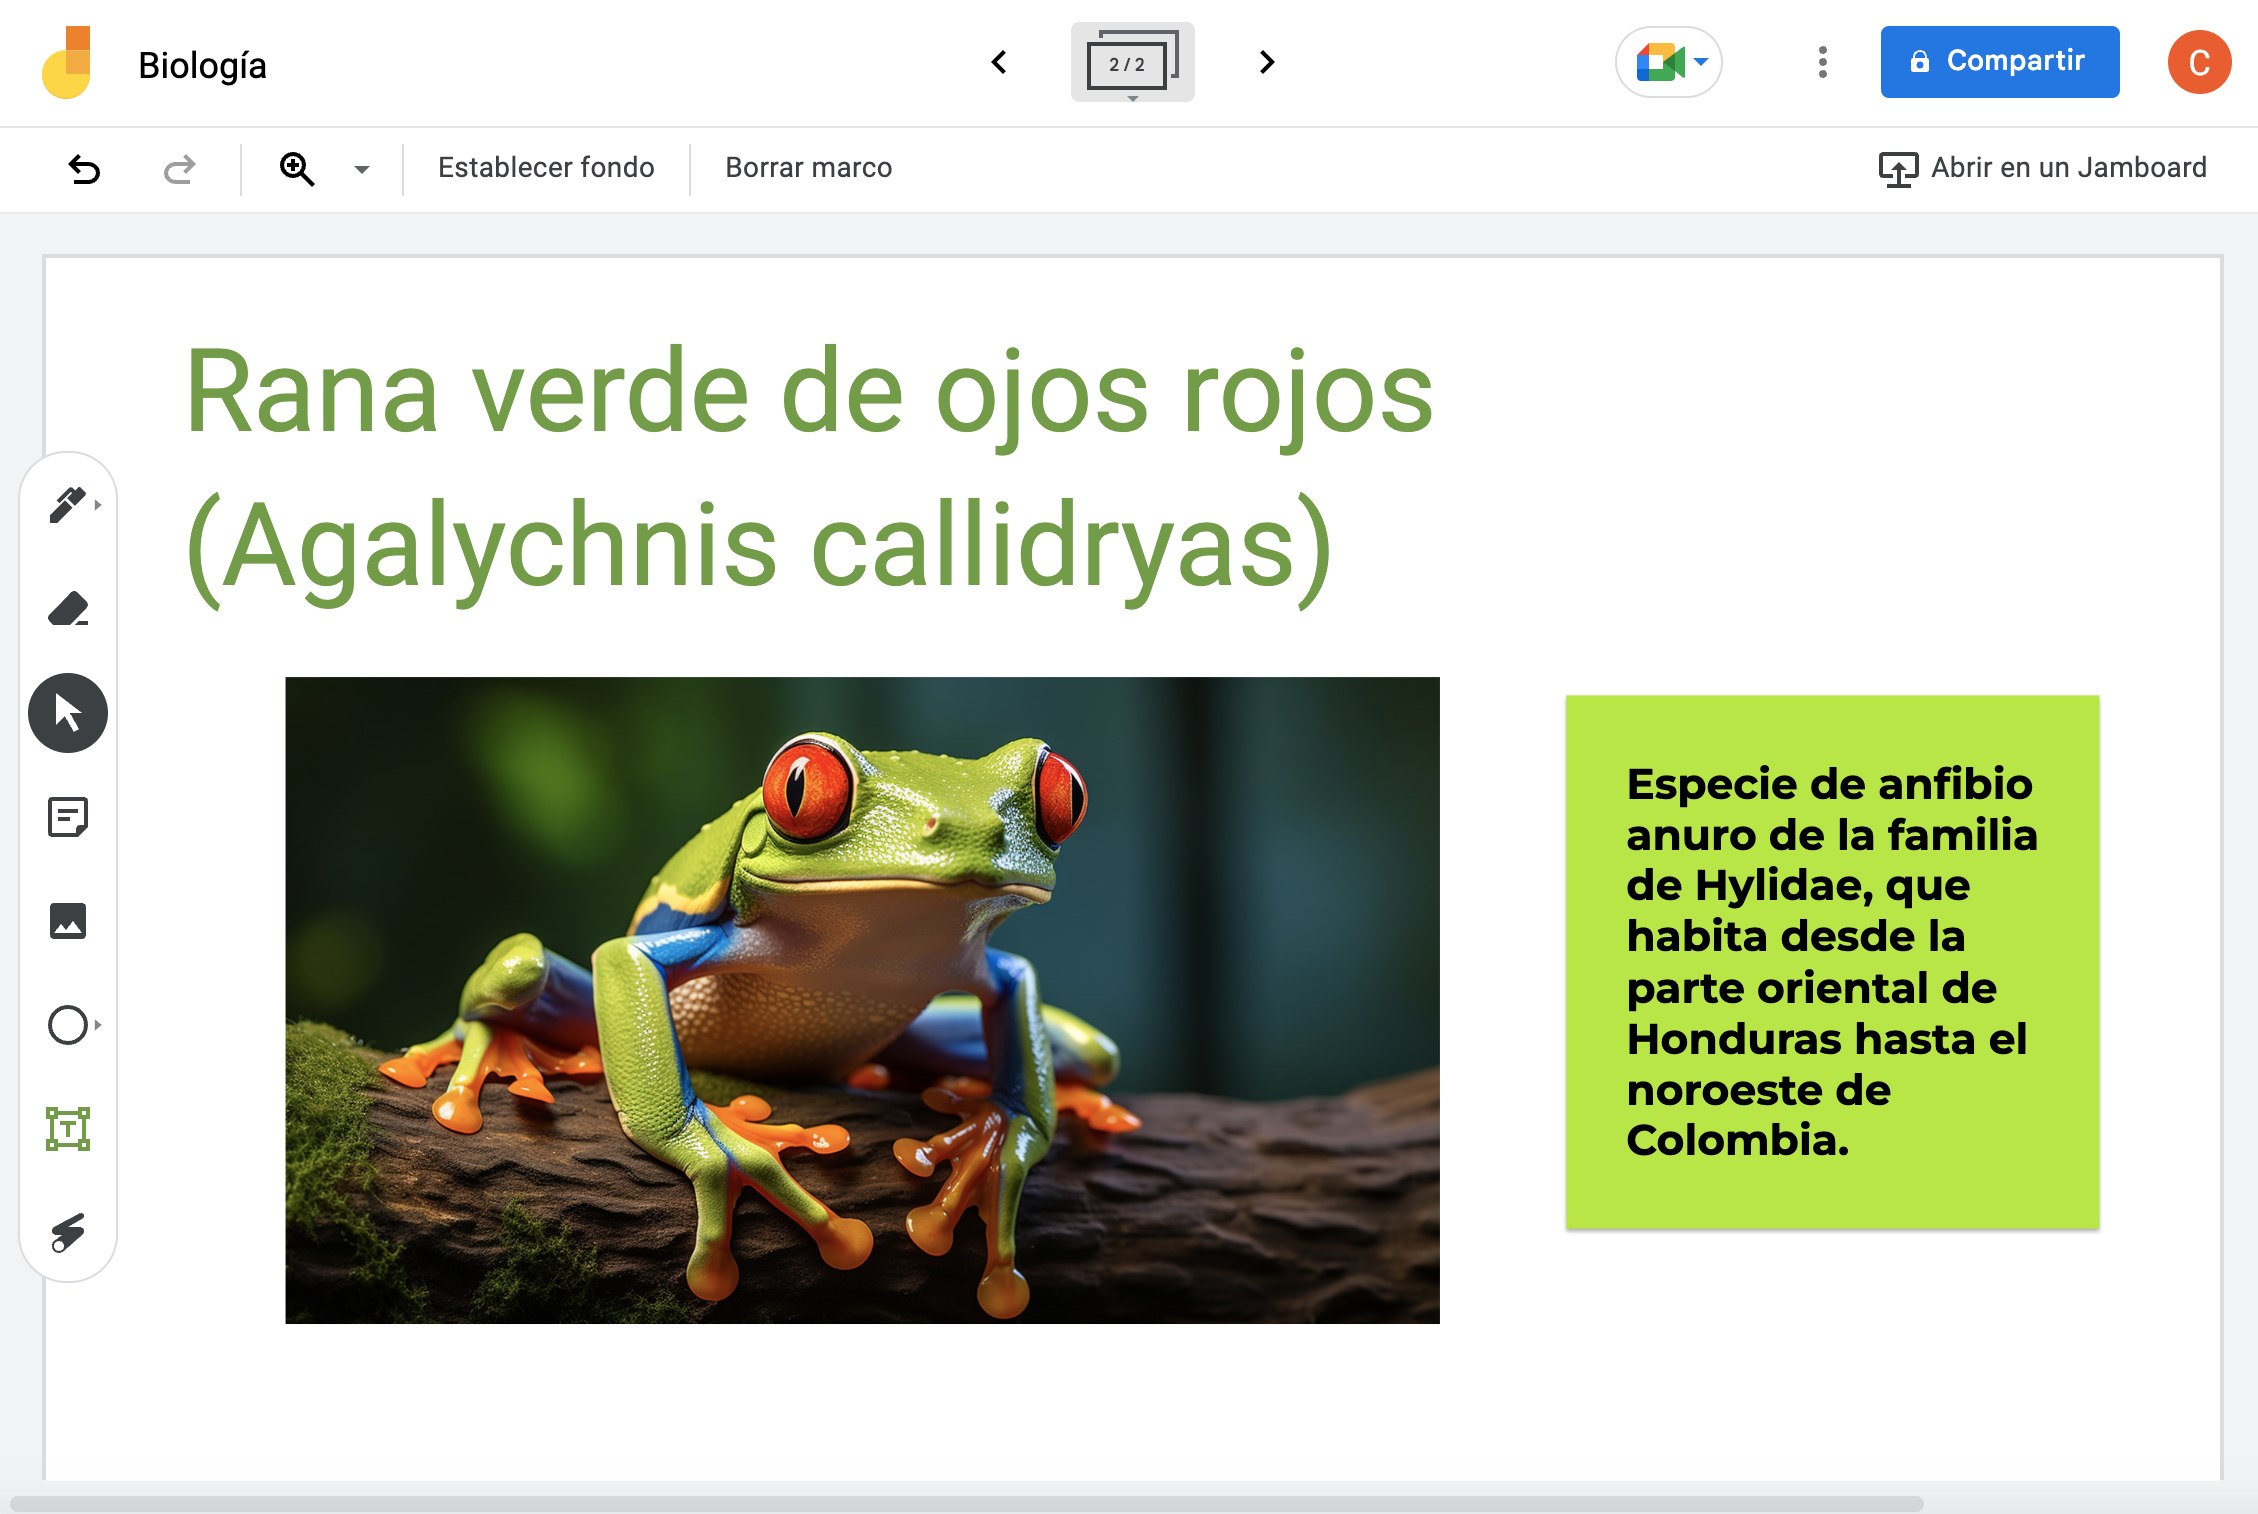2258x1514 pixels.
Task: Add a sticky note
Action: pyautogui.click(x=68, y=817)
